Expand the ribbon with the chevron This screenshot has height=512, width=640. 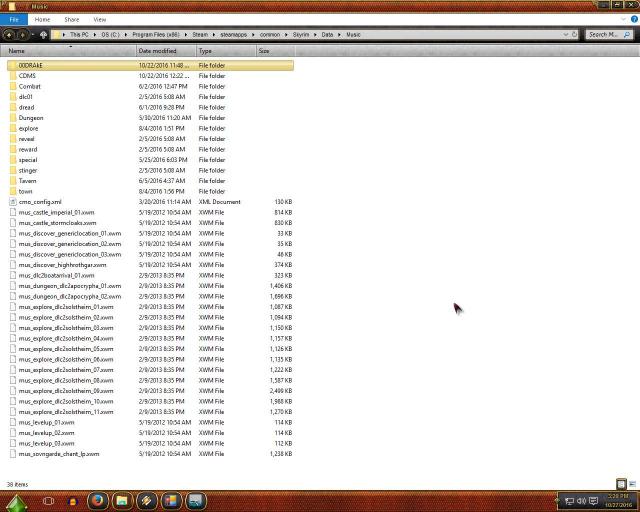coord(623,19)
